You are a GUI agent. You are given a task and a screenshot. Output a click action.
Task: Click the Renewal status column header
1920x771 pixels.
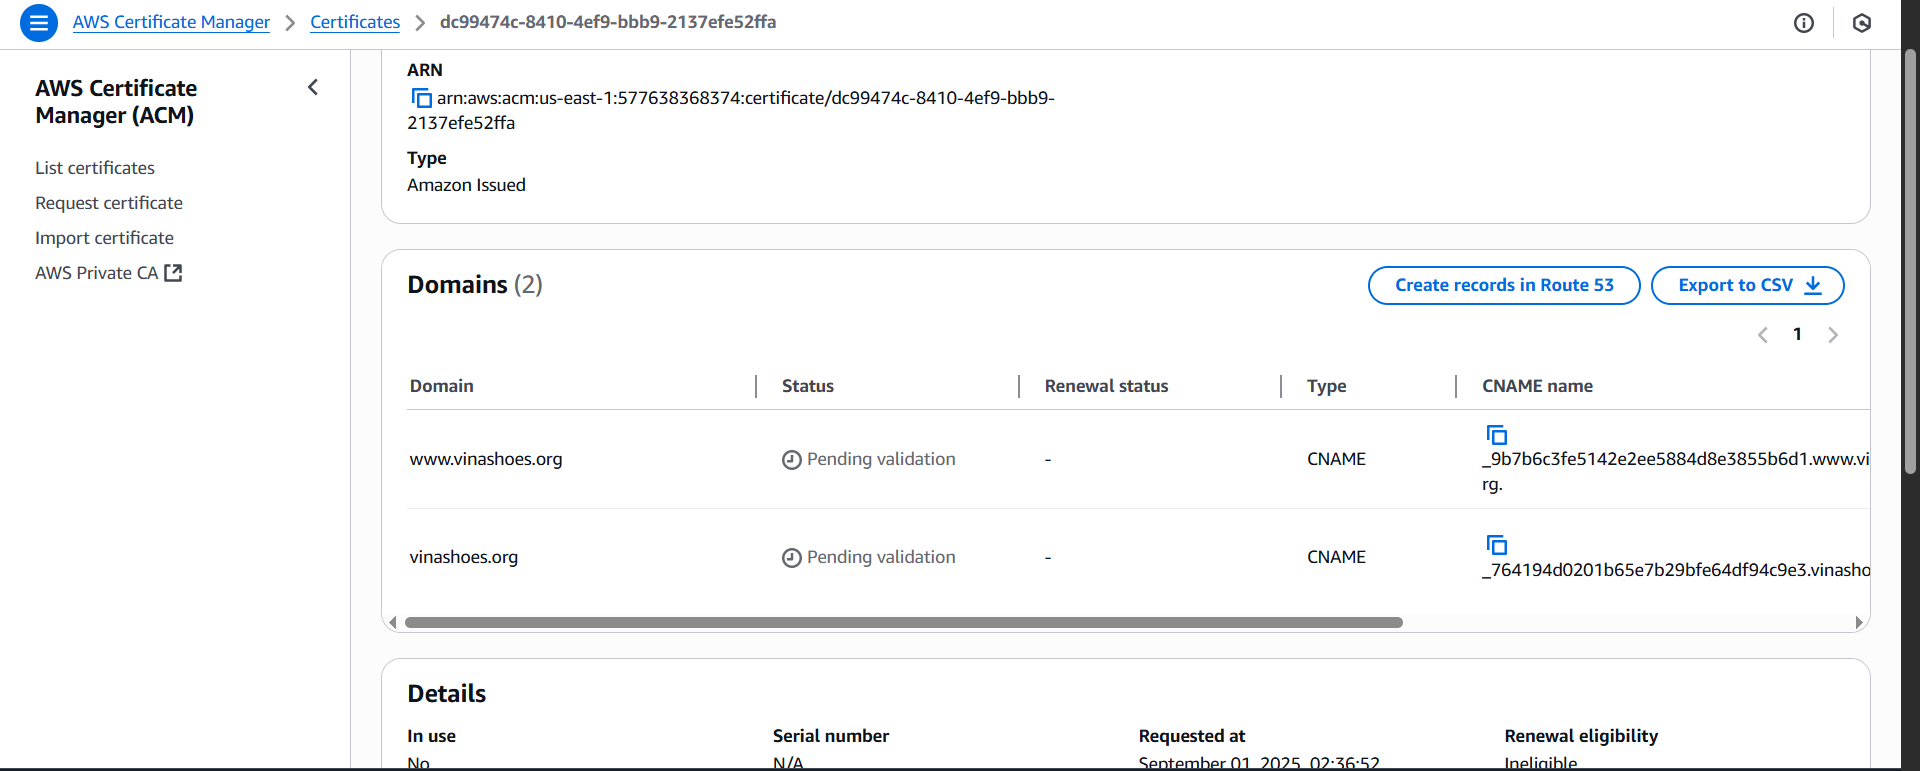[1106, 386]
